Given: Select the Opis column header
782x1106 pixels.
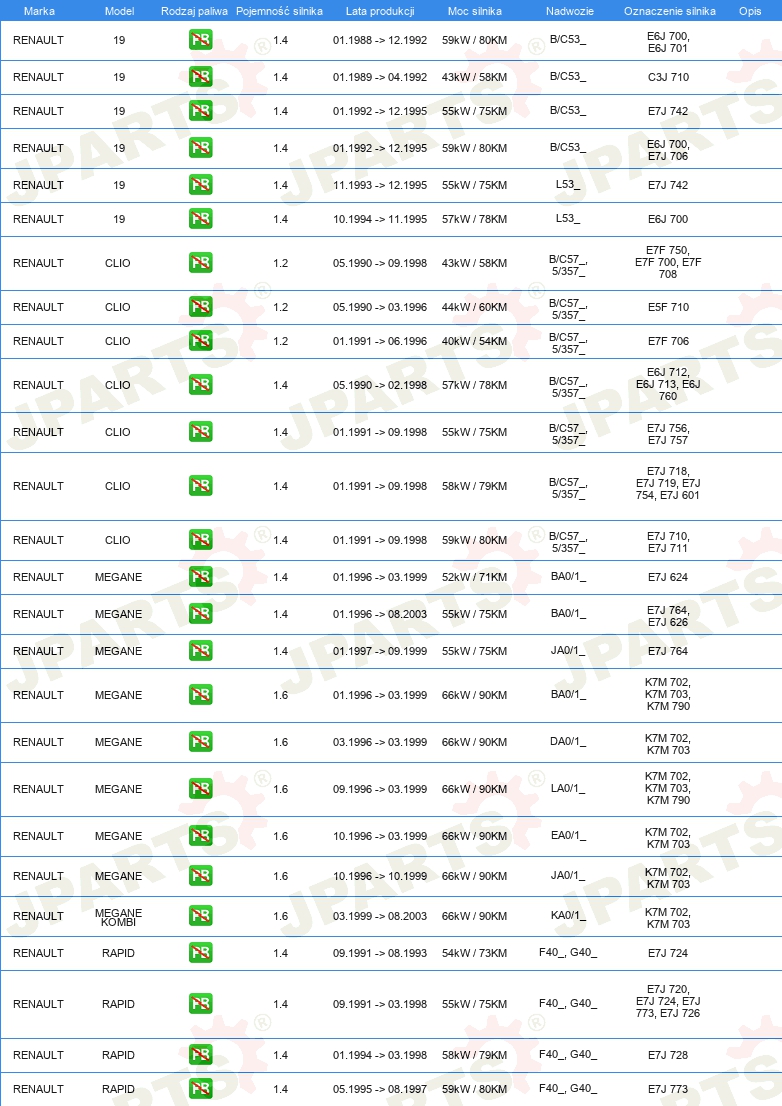Looking at the screenshot, I should [750, 11].
